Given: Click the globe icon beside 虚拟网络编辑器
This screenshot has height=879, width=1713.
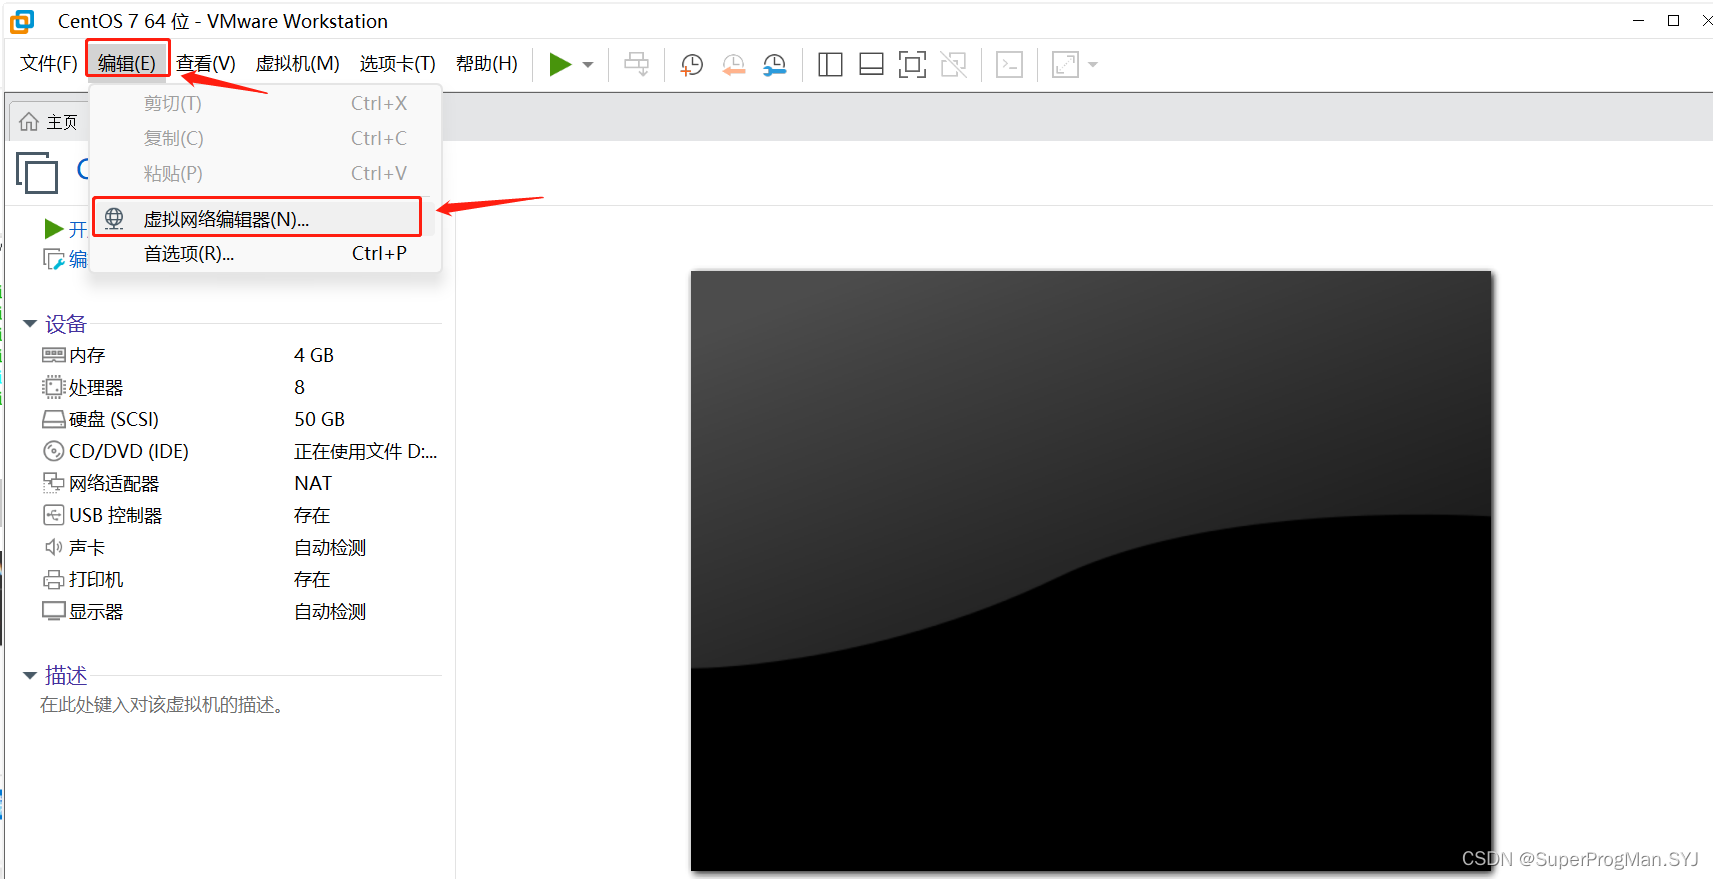Looking at the screenshot, I should (x=115, y=218).
